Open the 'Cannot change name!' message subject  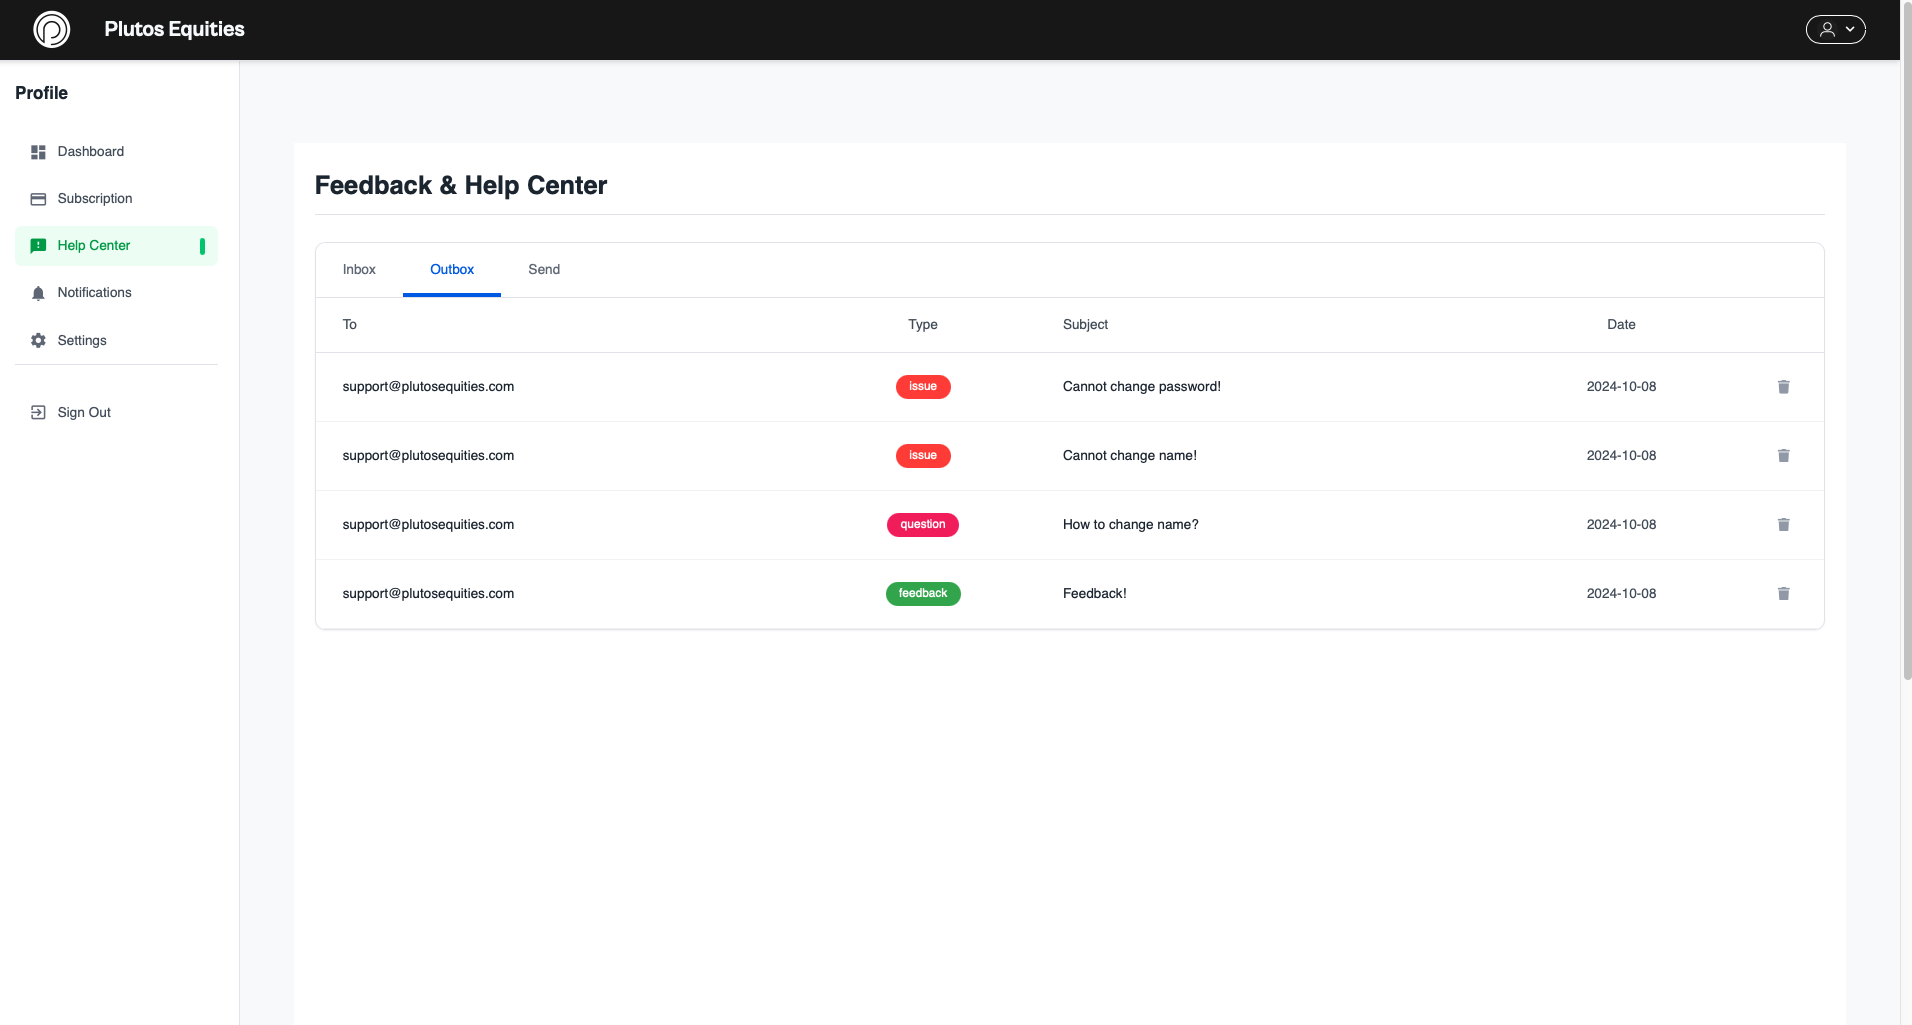[x=1129, y=456]
